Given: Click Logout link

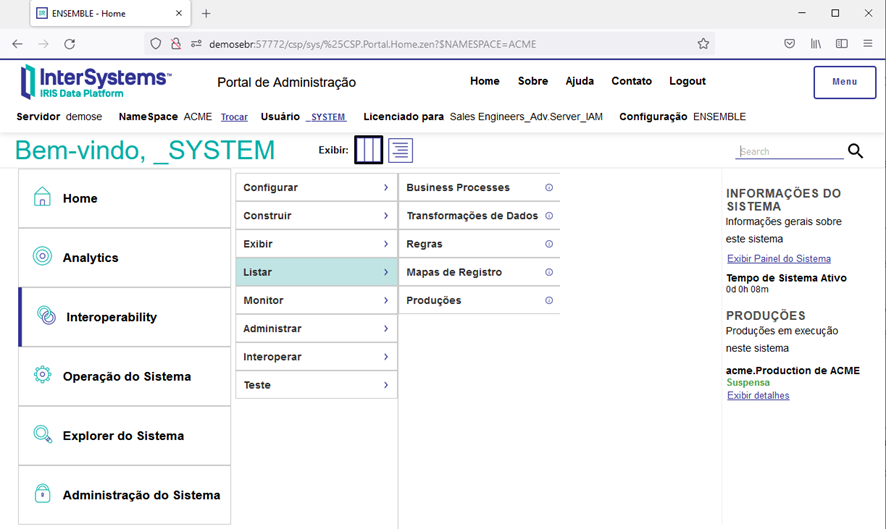Looking at the screenshot, I should 688,81.
